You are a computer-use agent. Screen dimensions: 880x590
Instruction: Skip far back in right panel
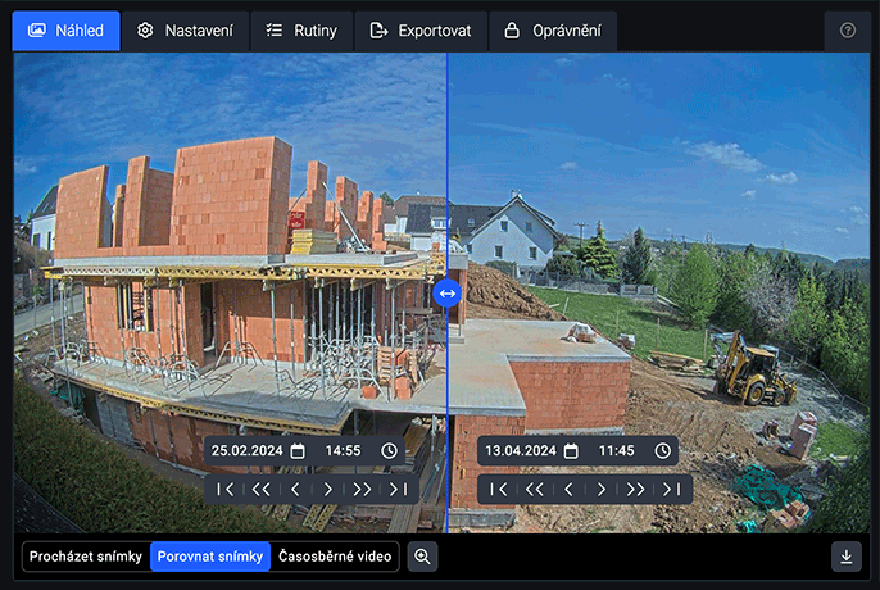[534, 490]
